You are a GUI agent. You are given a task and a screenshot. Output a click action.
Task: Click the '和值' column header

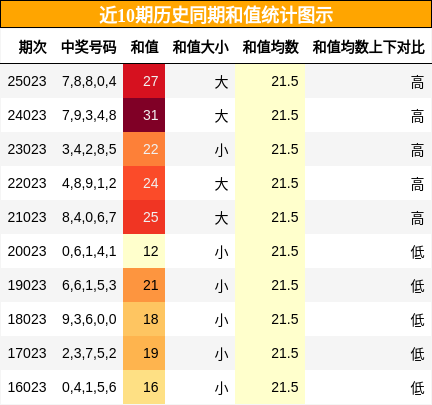click(144, 47)
